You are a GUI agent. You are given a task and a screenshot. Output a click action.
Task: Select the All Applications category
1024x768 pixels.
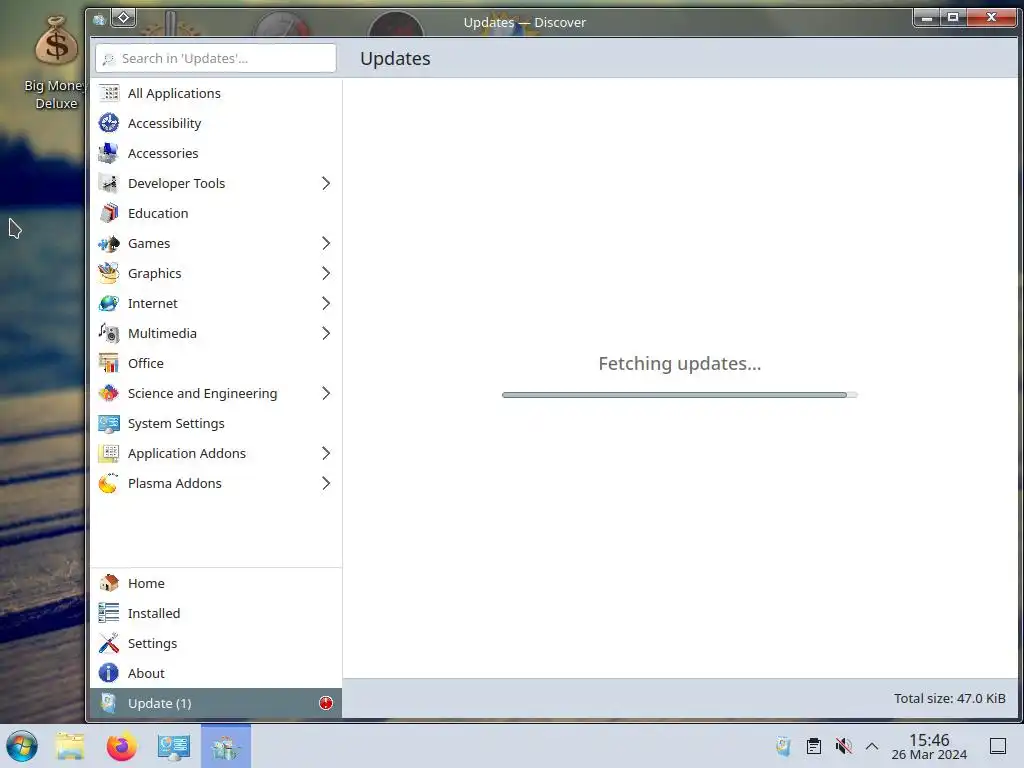point(216,93)
